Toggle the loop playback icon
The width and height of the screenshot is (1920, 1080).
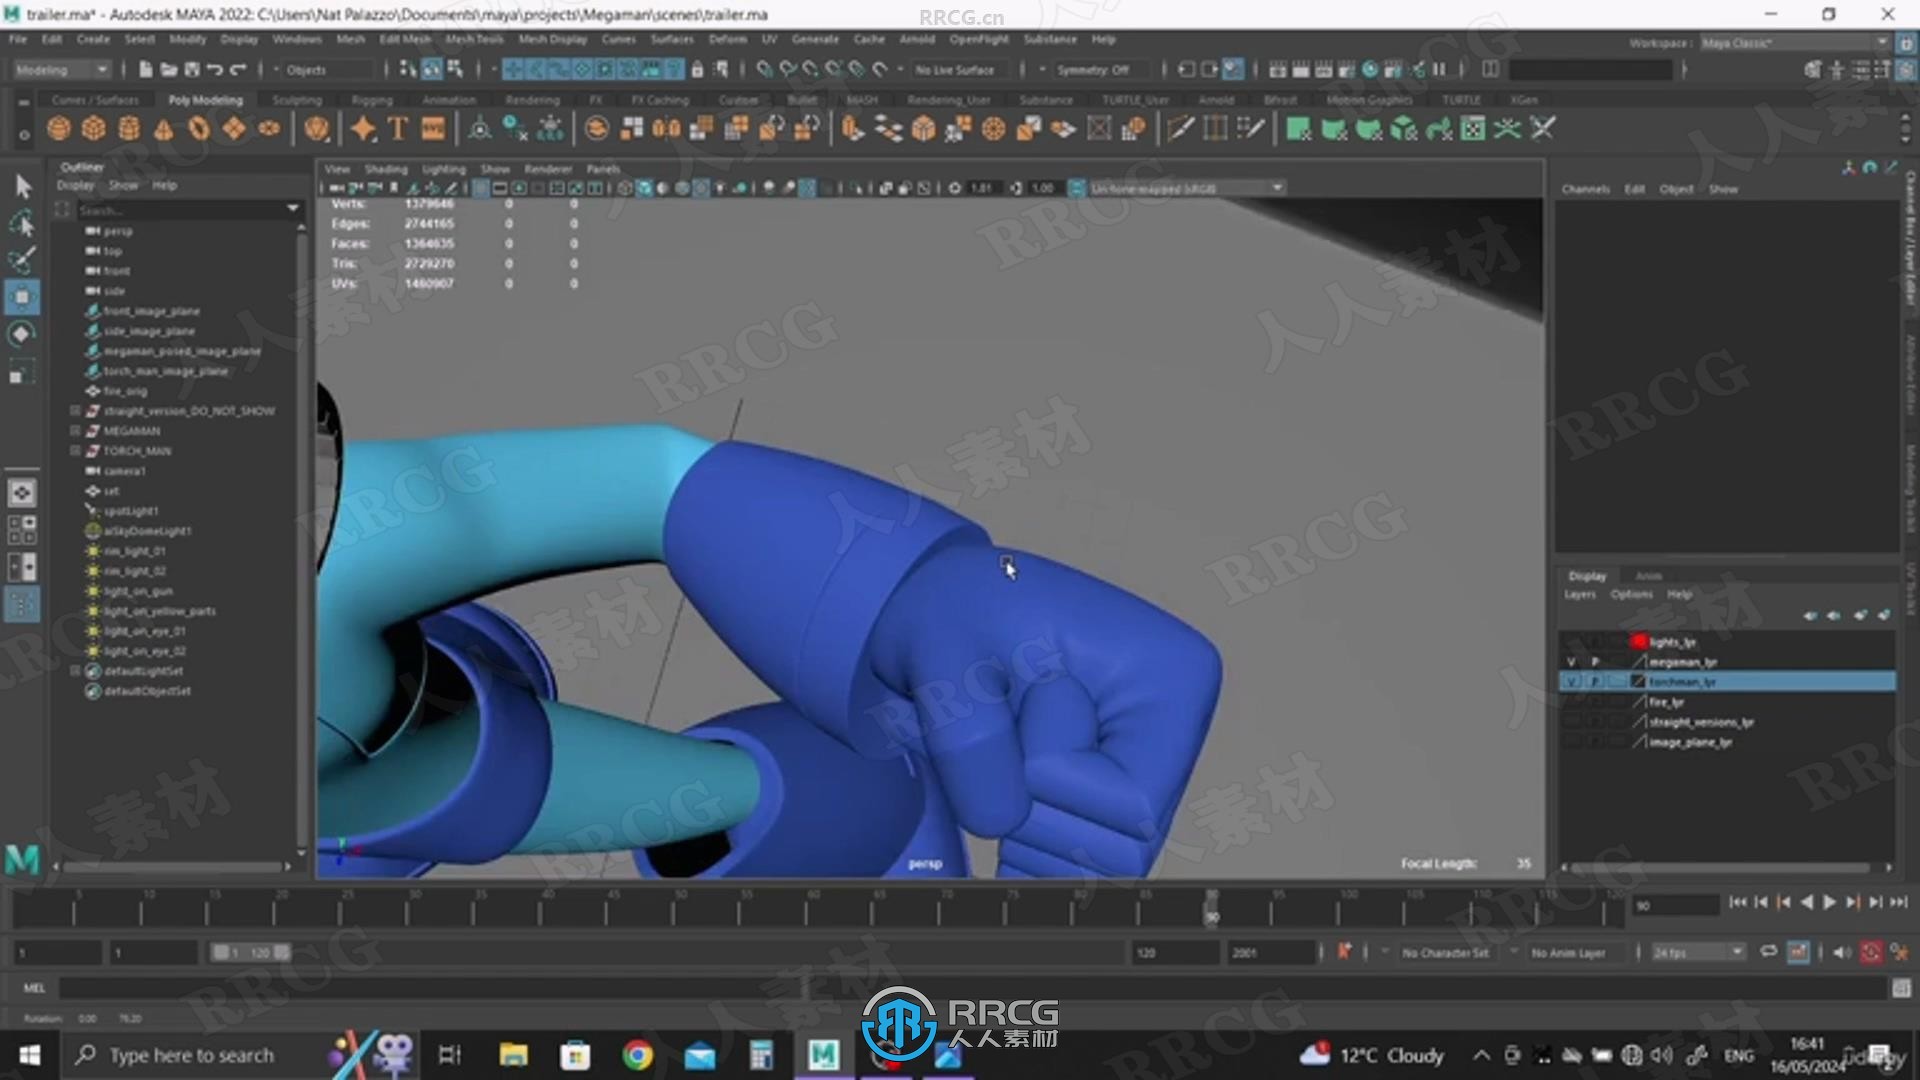point(1768,952)
